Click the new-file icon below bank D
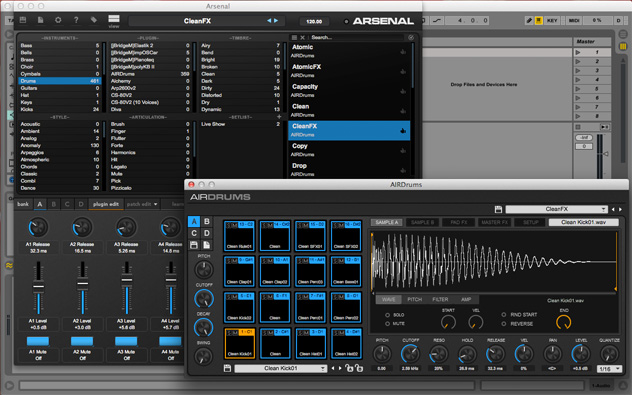 [206, 245]
